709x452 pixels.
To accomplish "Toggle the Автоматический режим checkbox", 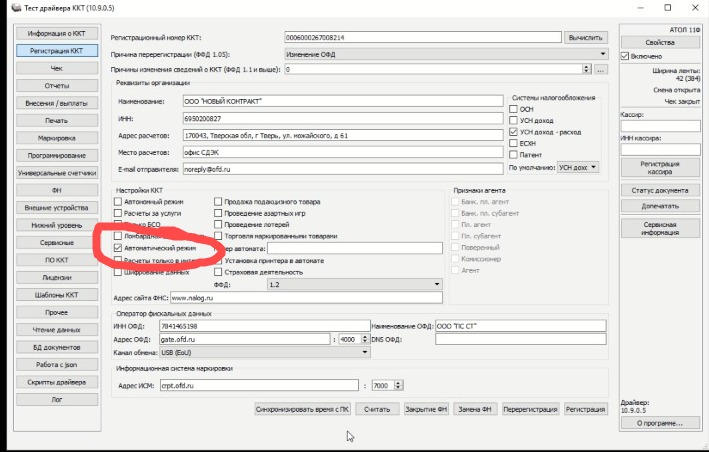I will [x=118, y=247].
